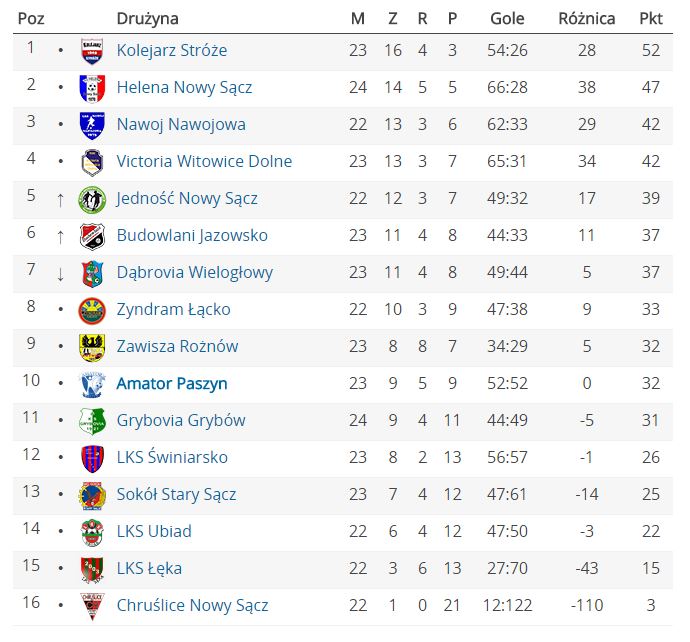Click the Helena Nowy Sącz club logo

pos(92,88)
